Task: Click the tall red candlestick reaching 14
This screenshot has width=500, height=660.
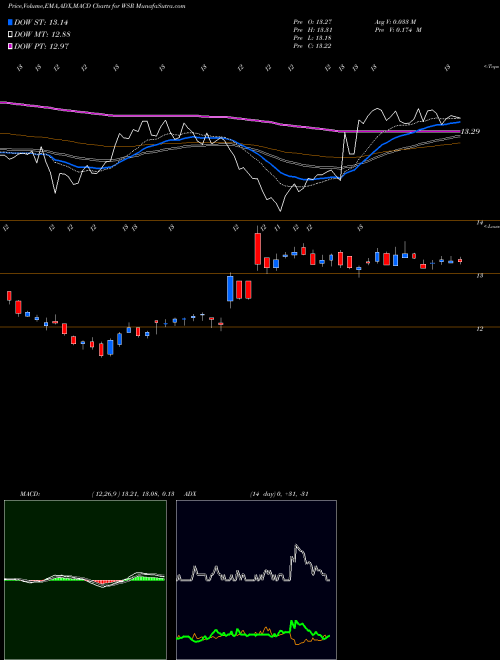Action: point(258,249)
